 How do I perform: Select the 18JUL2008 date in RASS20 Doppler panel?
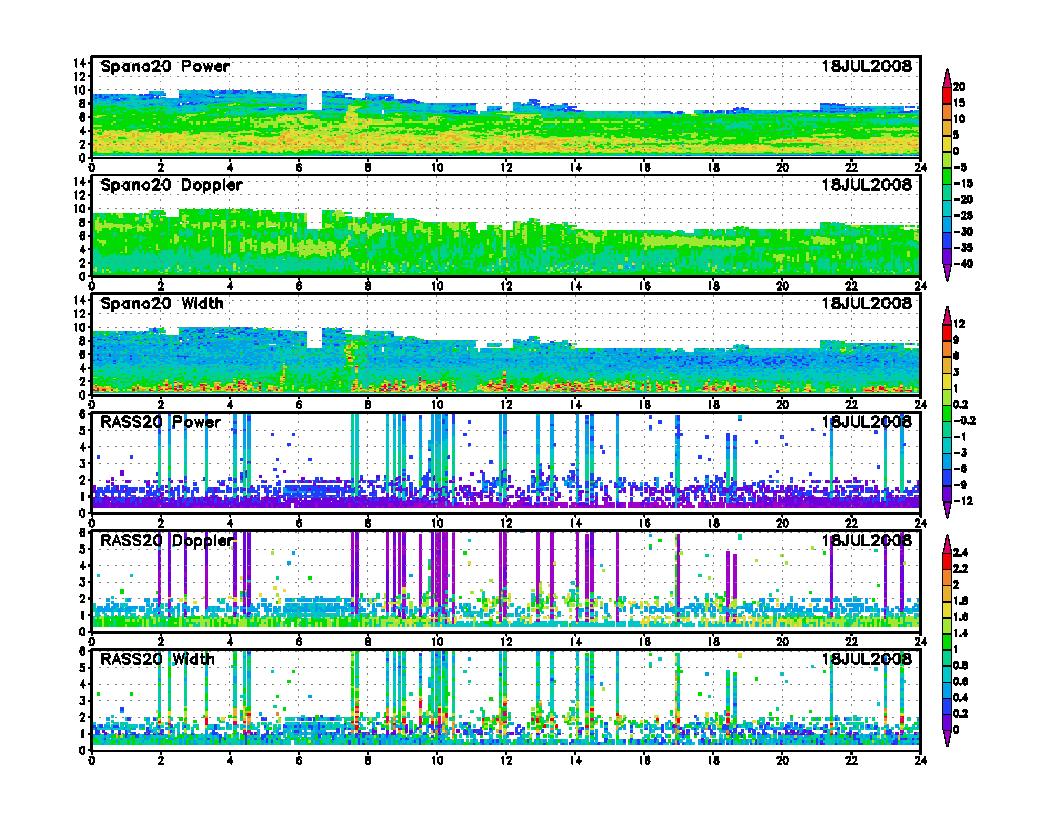click(x=866, y=541)
